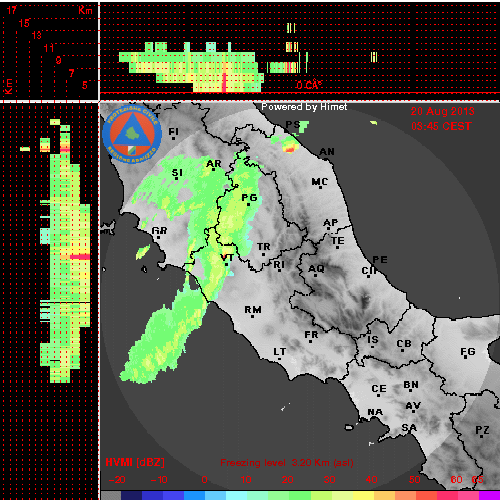
Task: Click the 15 km altitude label
Action: tap(24, 23)
